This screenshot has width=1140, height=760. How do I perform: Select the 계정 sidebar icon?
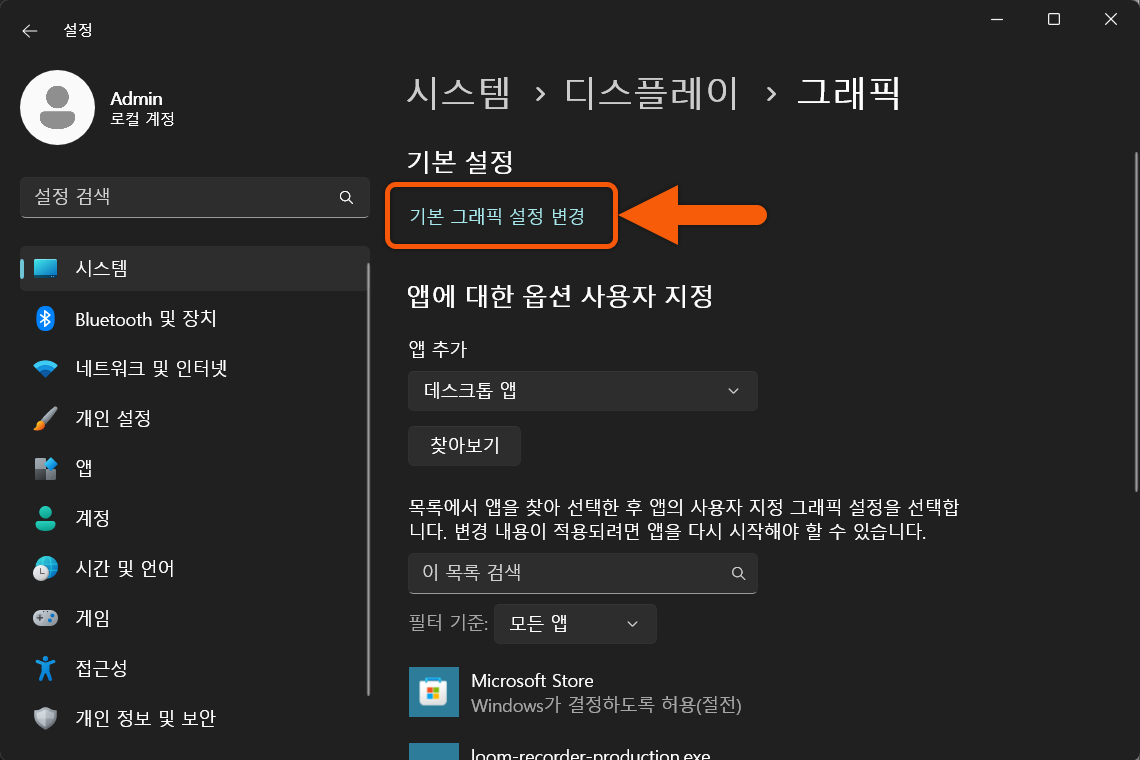click(x=44, y=518)
